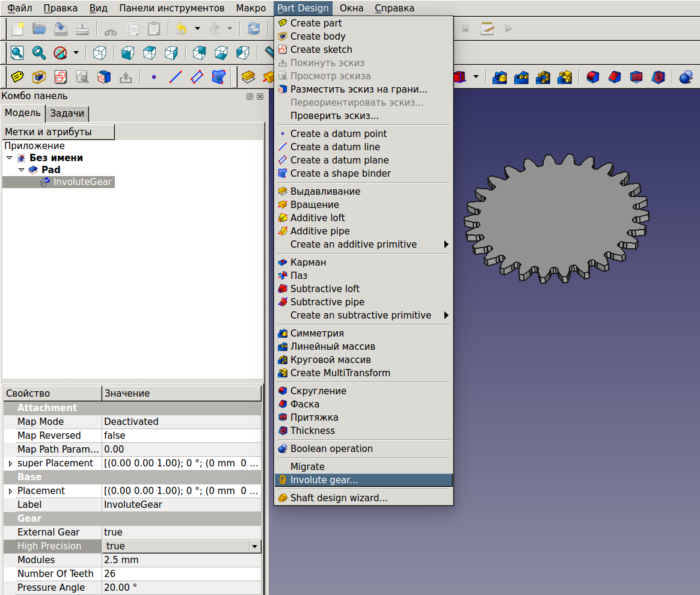The height and width of the screenshot is (595, 700).
Task: Expand the Placement property under Base
Action: click(10, 491)
